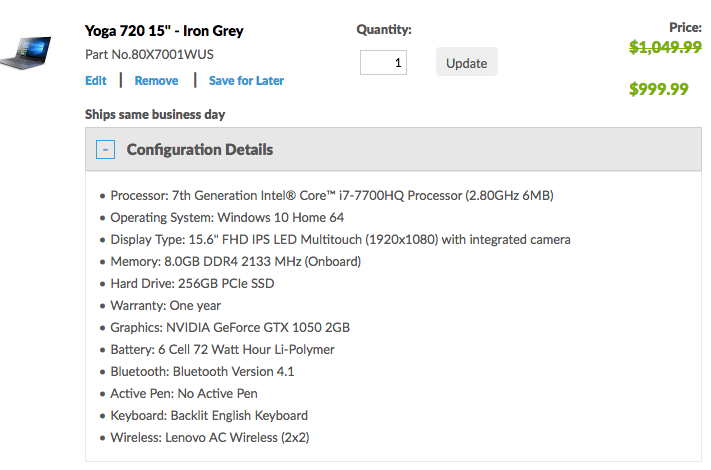Viewport: 711px width, 470px height.
Task: Click the Operating System Windows 10 line
Action: tap(227, 218)
